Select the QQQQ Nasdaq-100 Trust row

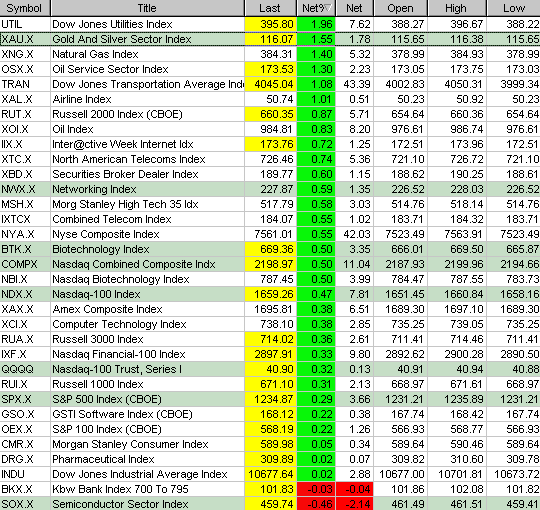[270, 369]
